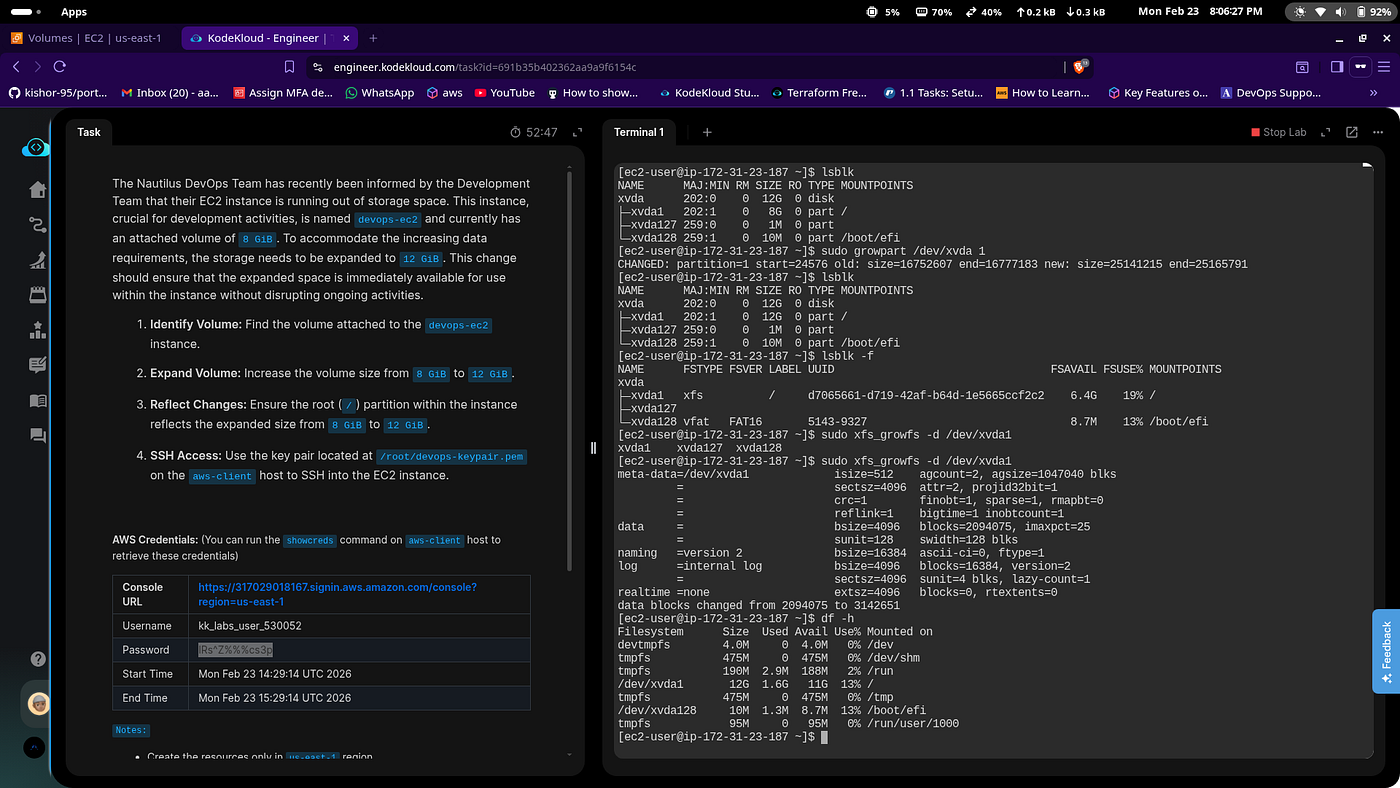This screenshot has height=788, width=1400.
Task: Open the kishor-95/port... GitHub bookmark
Action: click(x=58, y=93)
